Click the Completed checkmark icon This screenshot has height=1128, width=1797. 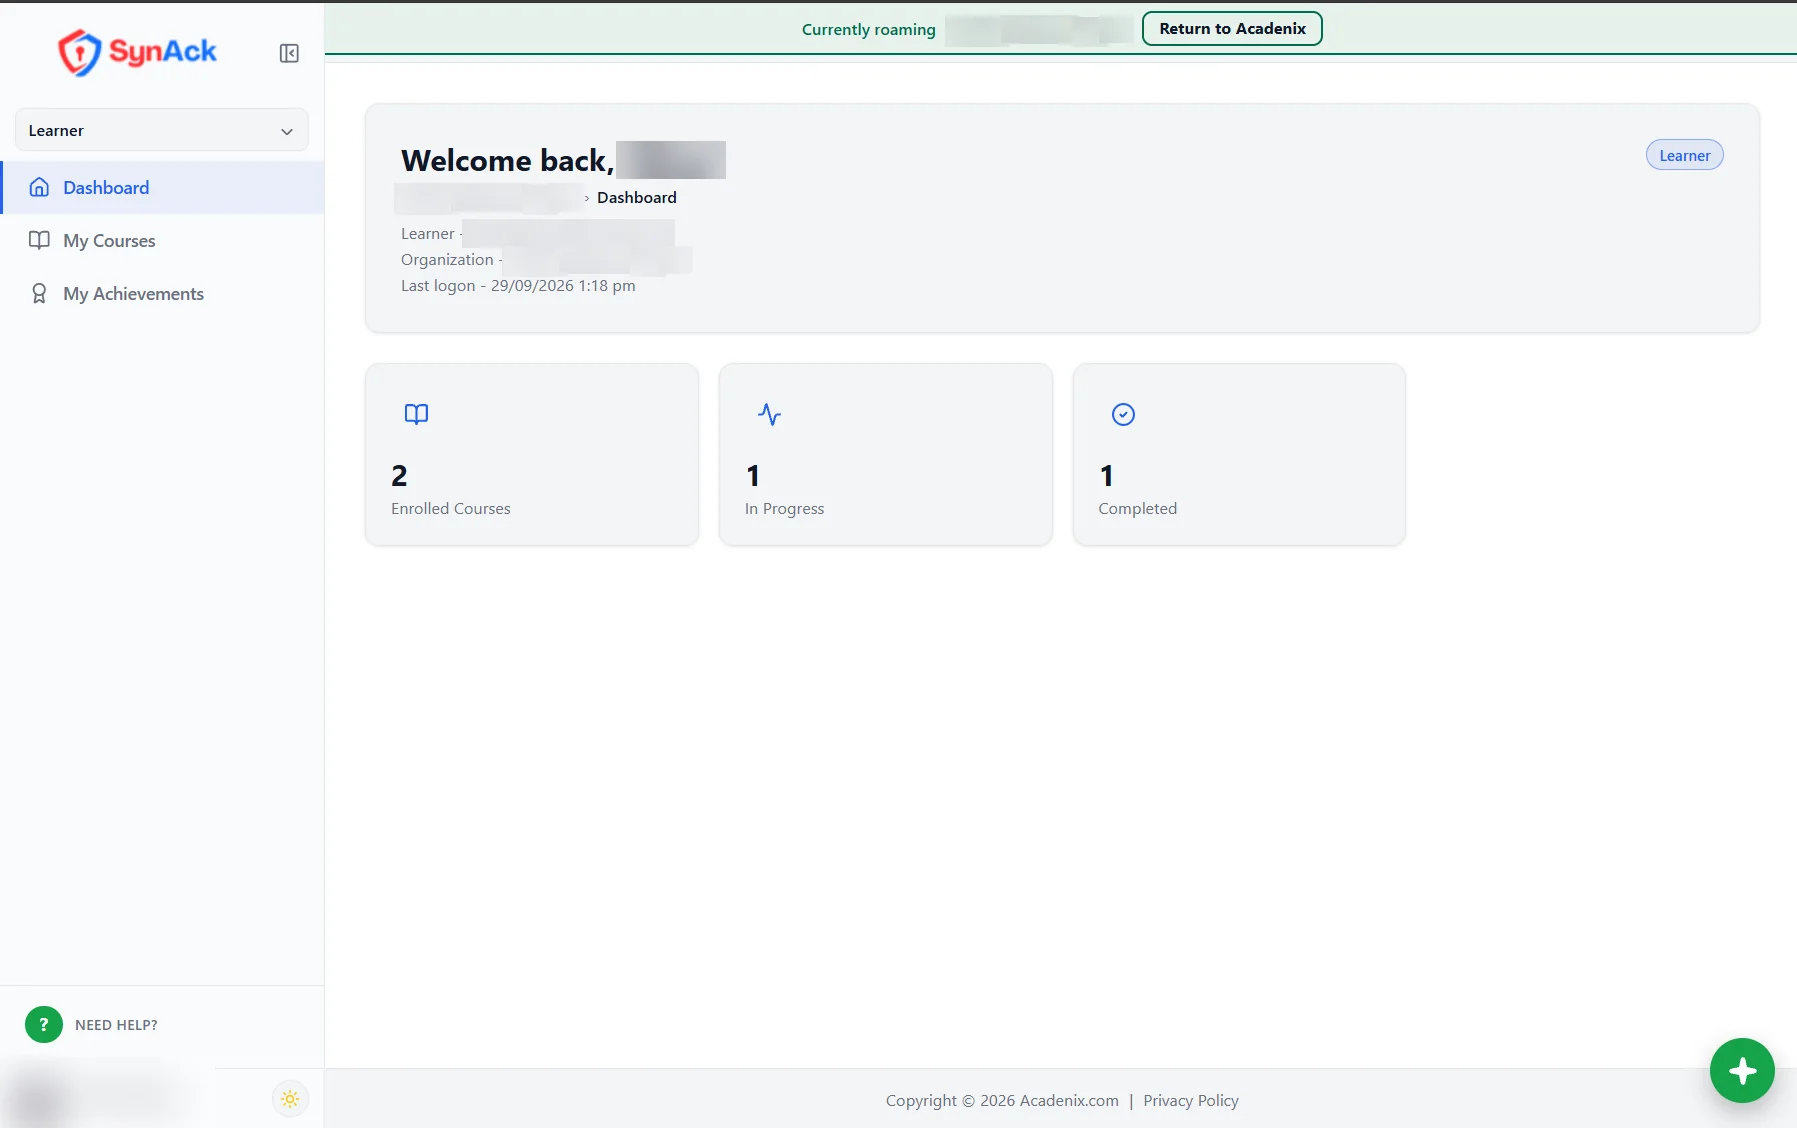pyautogui.click(x=1123, y=414)
